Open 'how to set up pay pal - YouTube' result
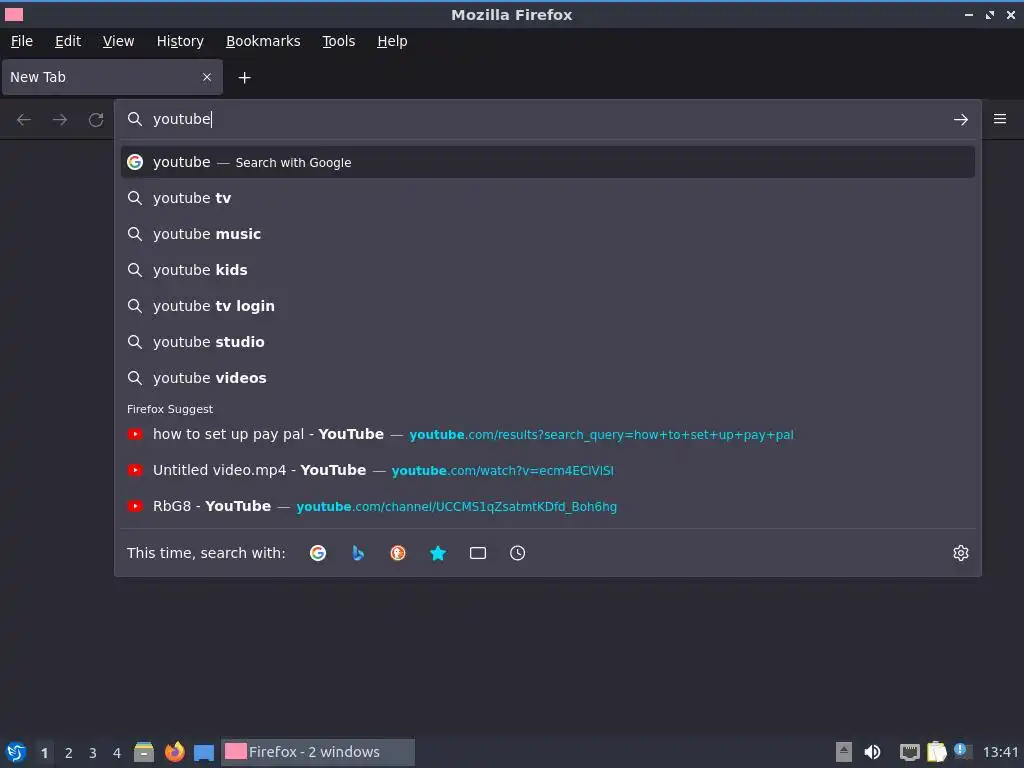This screenshot has width=1024, height=768. [547, 434]
